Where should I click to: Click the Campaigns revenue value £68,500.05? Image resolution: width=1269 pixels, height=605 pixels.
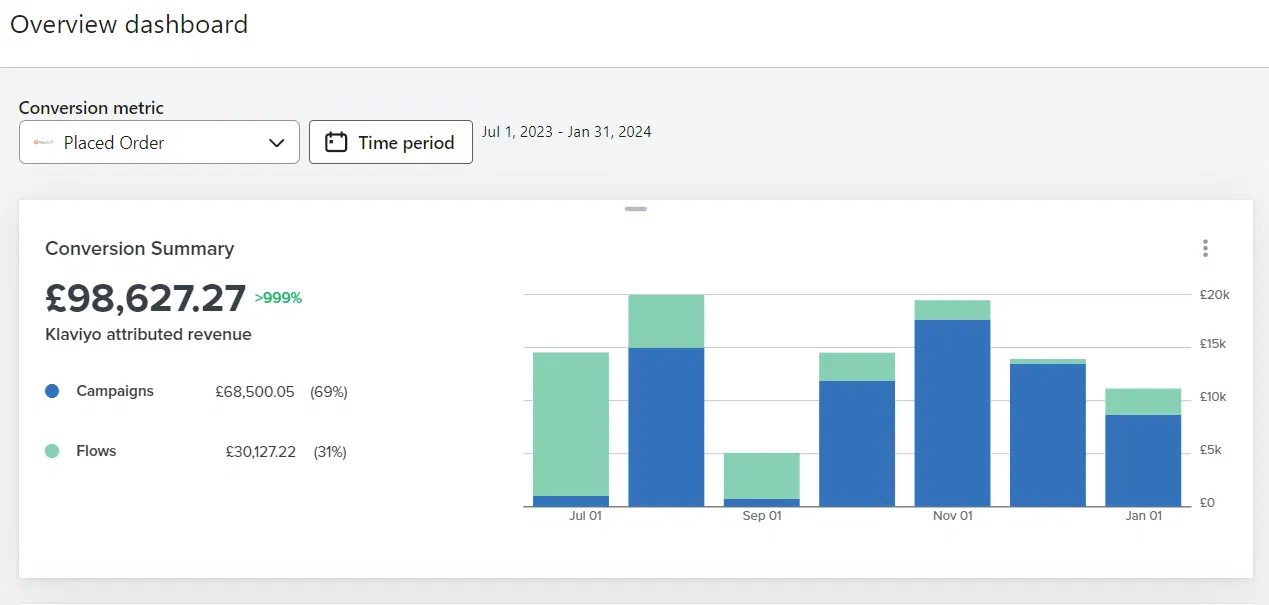[255, 392]
